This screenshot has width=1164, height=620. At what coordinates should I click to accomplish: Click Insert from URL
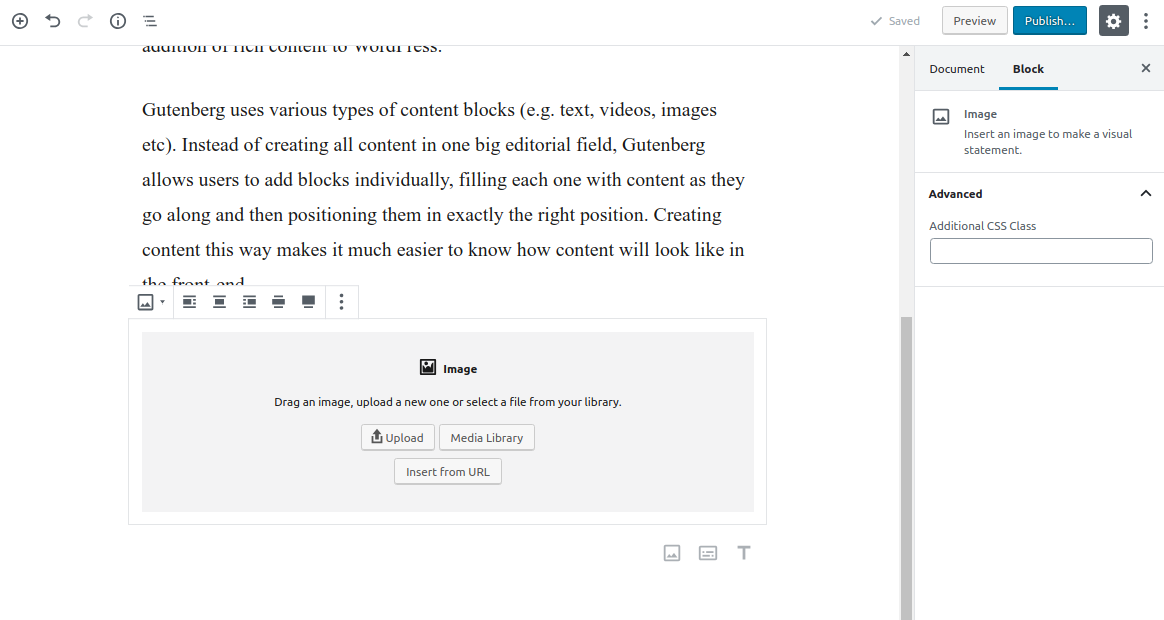(x=447, y=471)
